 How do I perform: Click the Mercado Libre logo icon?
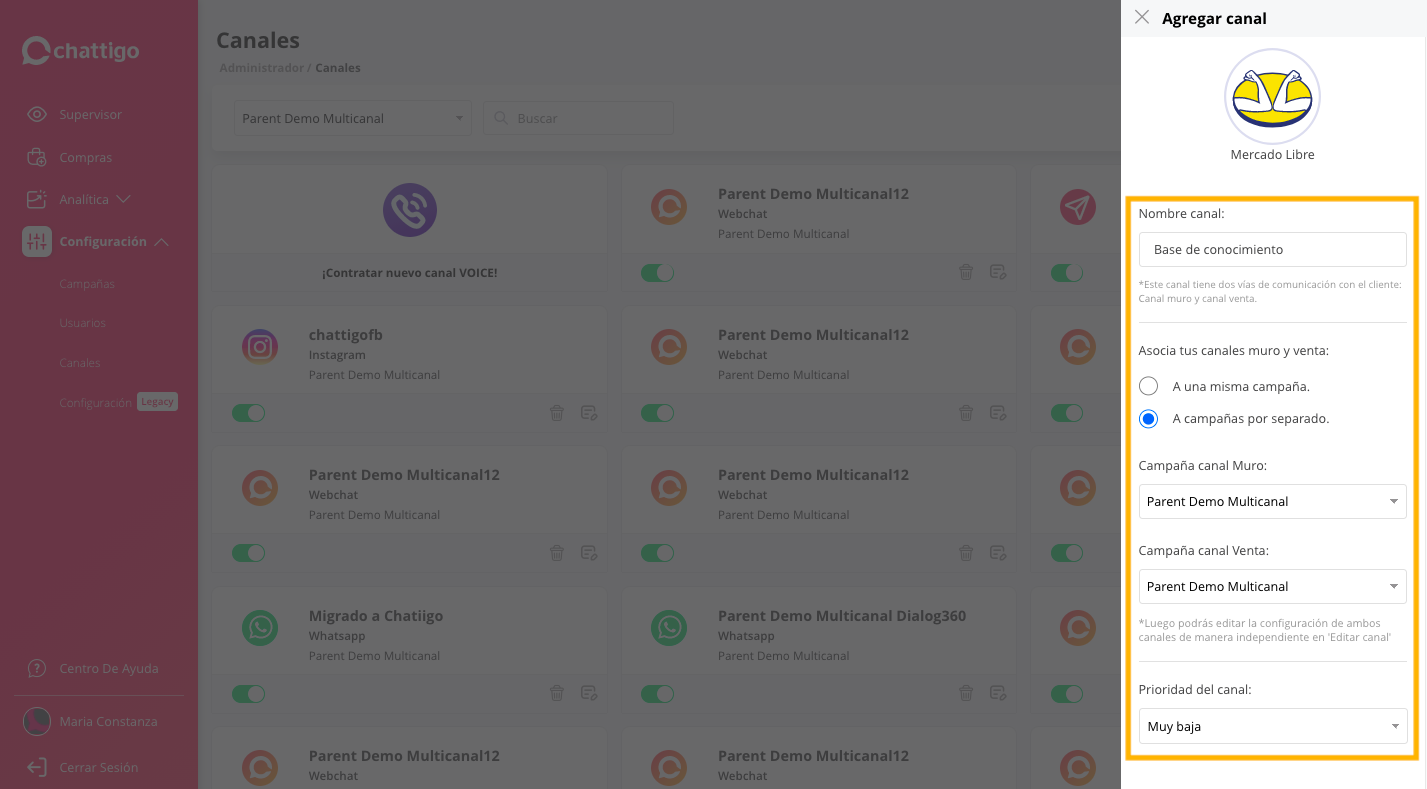coord(1272,97)
